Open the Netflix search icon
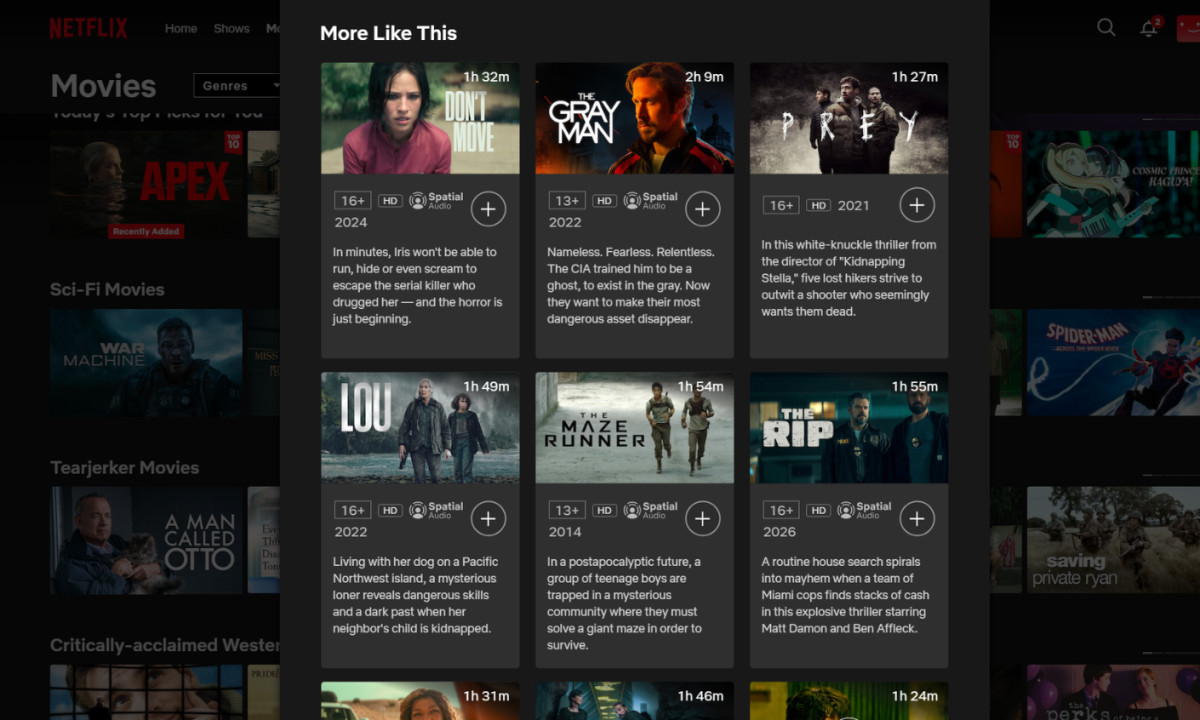 click(x=1106, y=28)
